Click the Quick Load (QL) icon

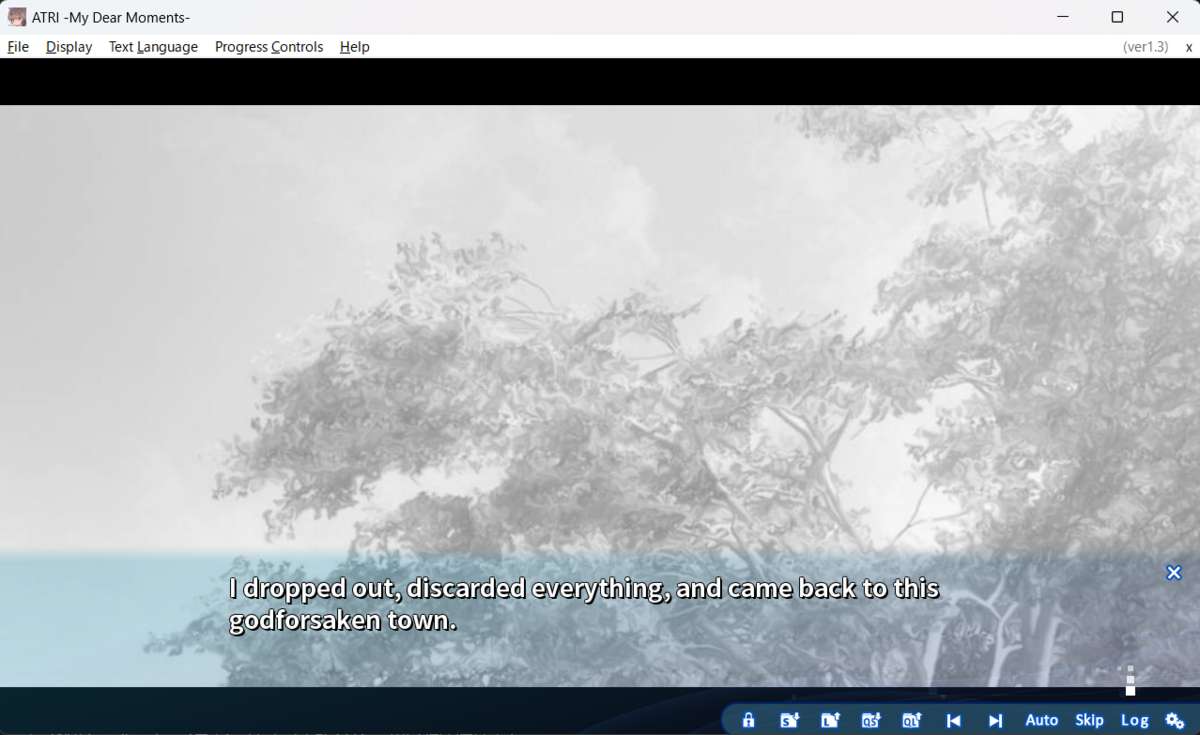tap(911, 720)
